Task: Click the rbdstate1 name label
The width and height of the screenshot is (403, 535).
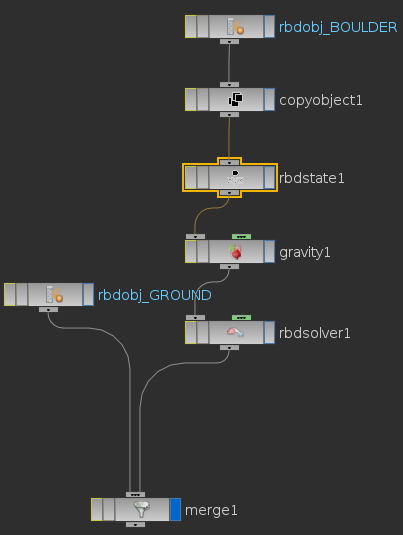Action: (x=312, y=178)
